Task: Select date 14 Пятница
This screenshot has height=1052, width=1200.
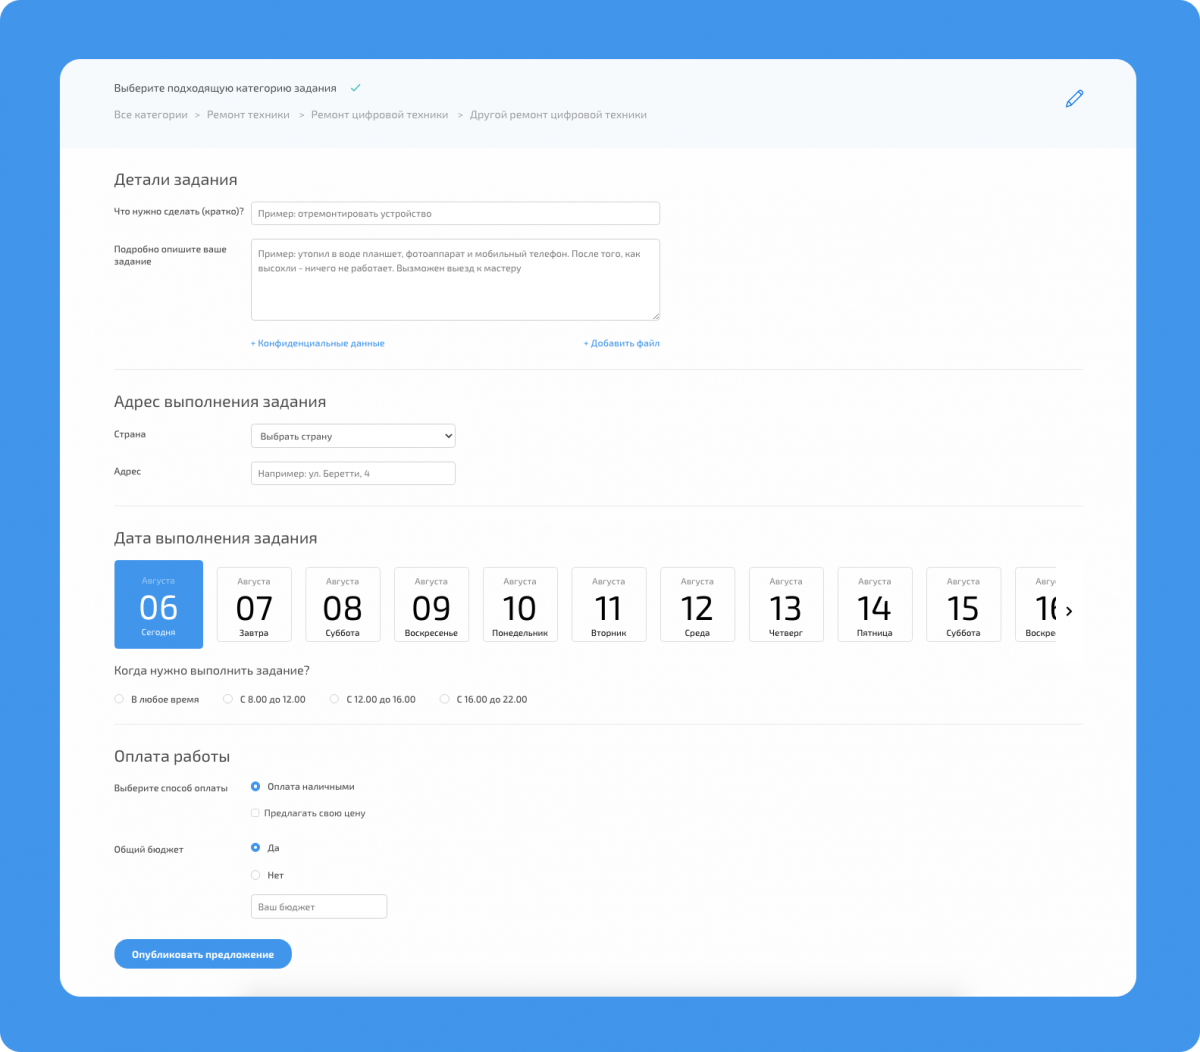Action: 874,605
